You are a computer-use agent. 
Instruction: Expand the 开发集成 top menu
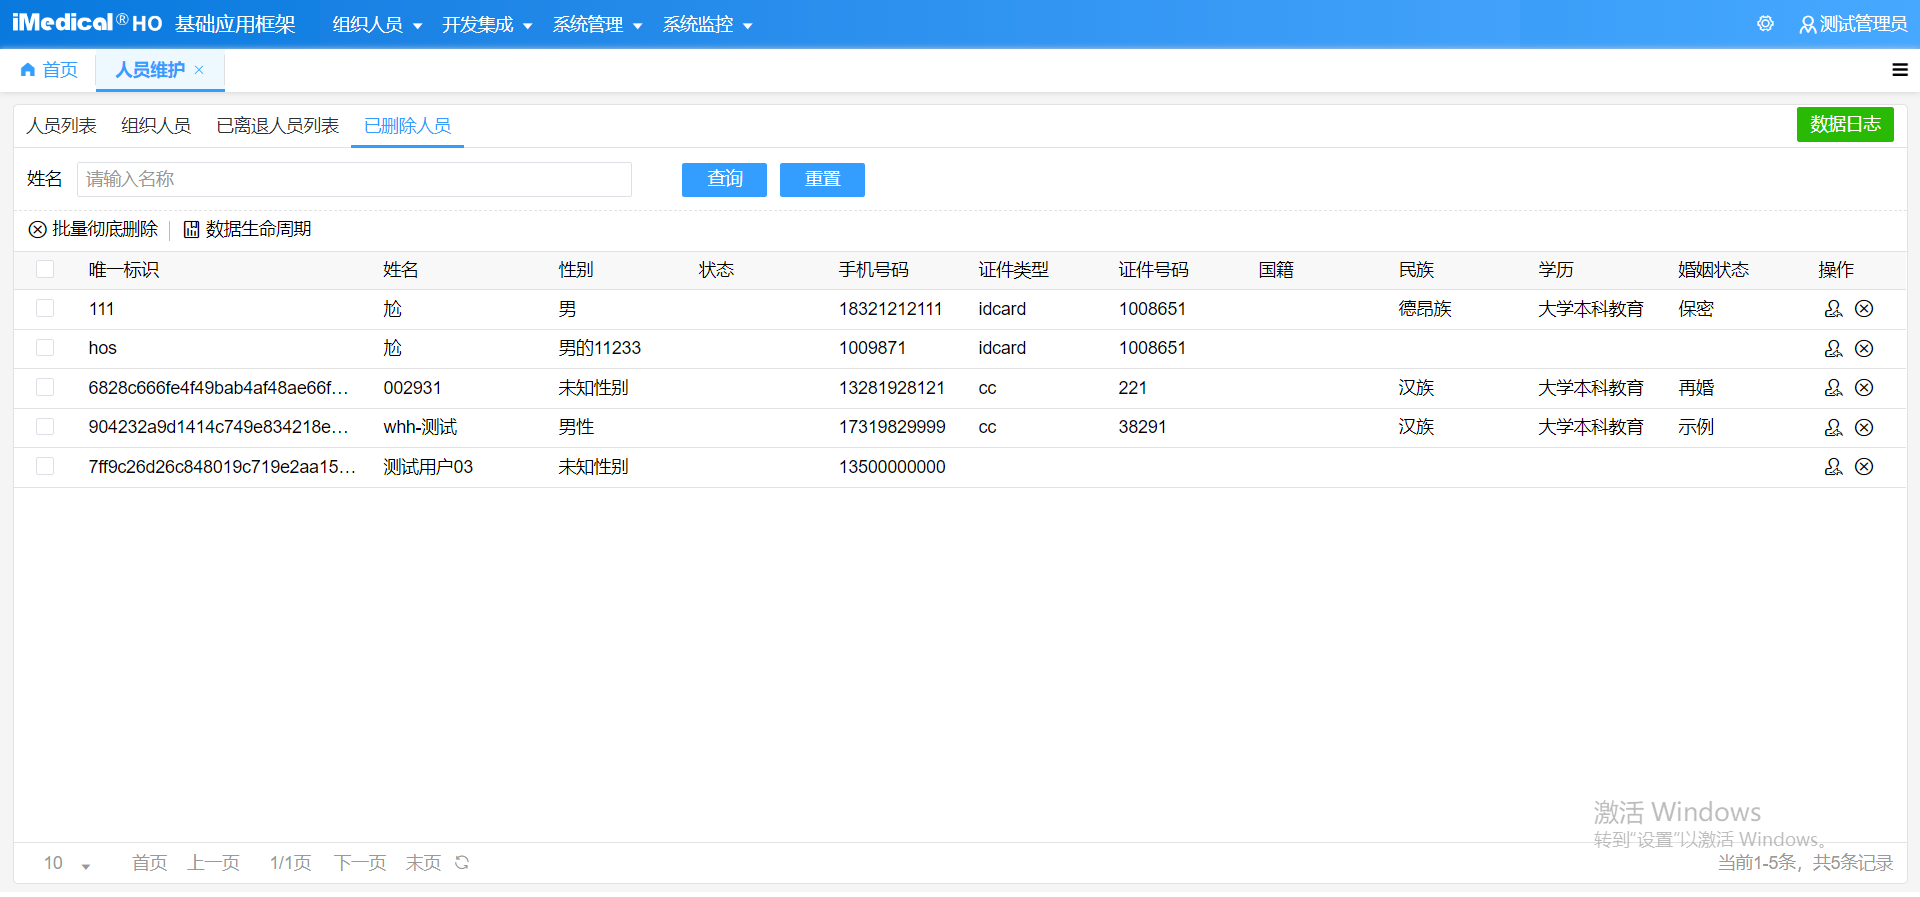pos(487,25)
